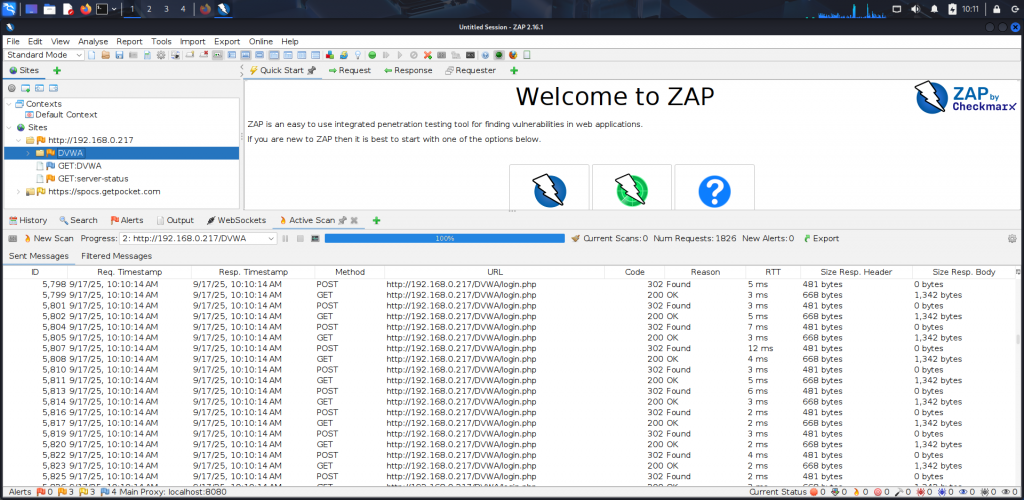The height and width of the screenshot is (500, 1024).
Task: Add a new tab next to Requester
Action: pyautogui.click(x=514, y=70)
